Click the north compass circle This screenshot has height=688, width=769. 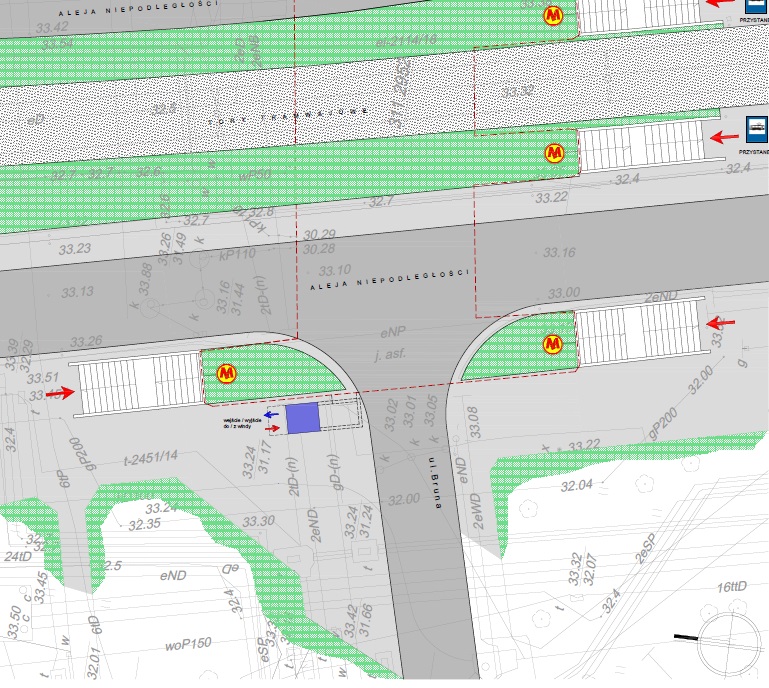click(731, 645)
